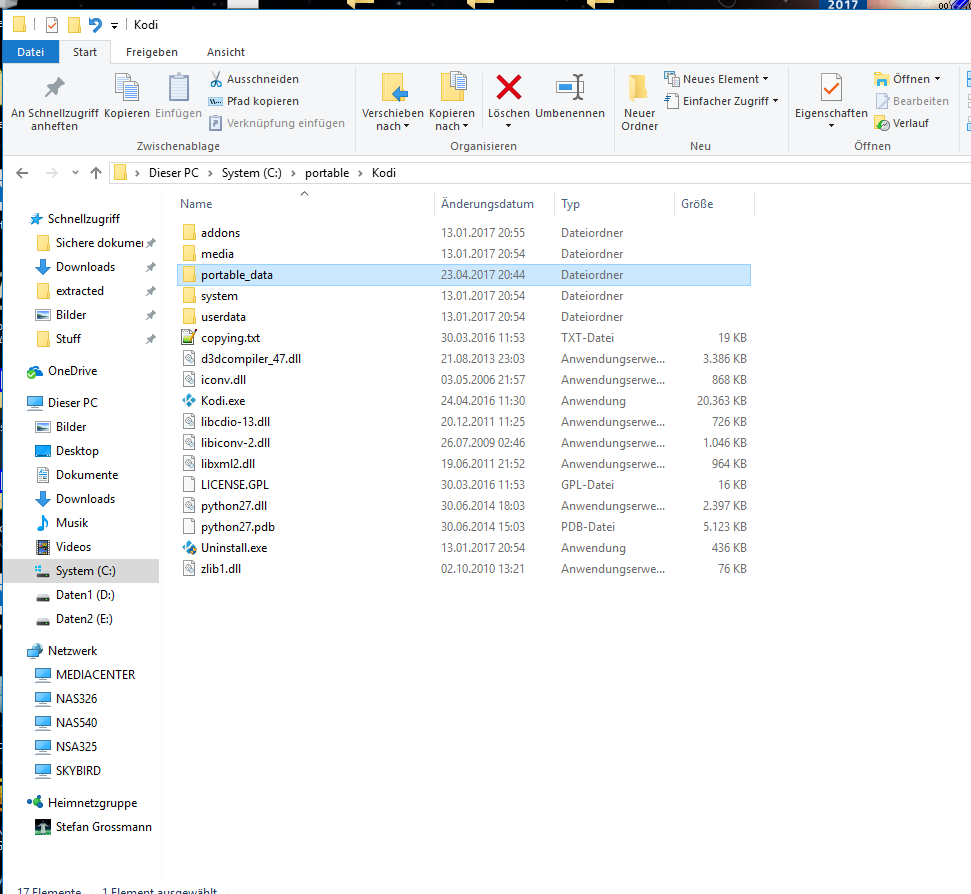This screenshot has height=894, width=971.
Task: Select Musik in the sidebar
Action: click(72, 523)
